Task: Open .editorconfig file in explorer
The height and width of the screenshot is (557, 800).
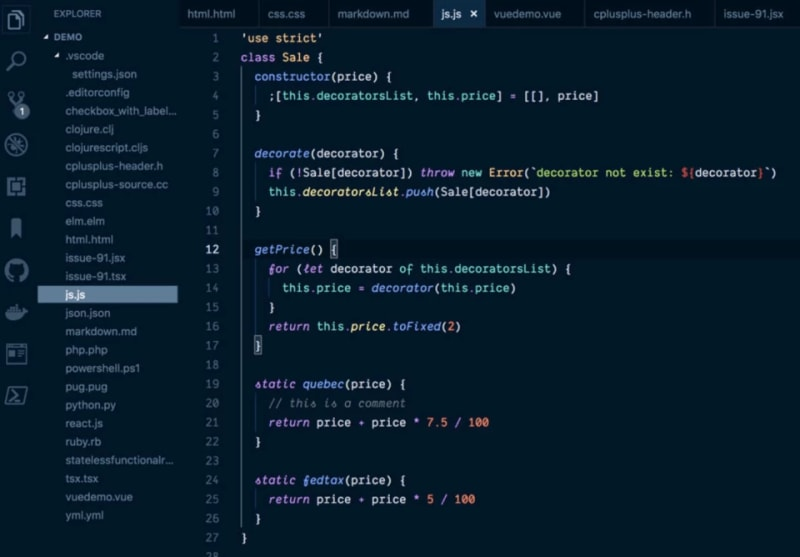Action: [97, 92]
